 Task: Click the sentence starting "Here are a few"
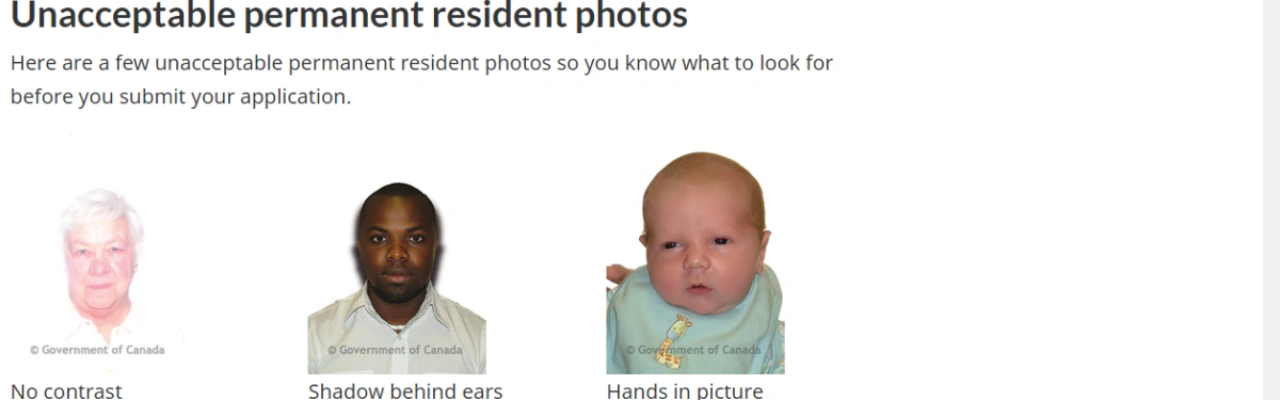[421, 80]
